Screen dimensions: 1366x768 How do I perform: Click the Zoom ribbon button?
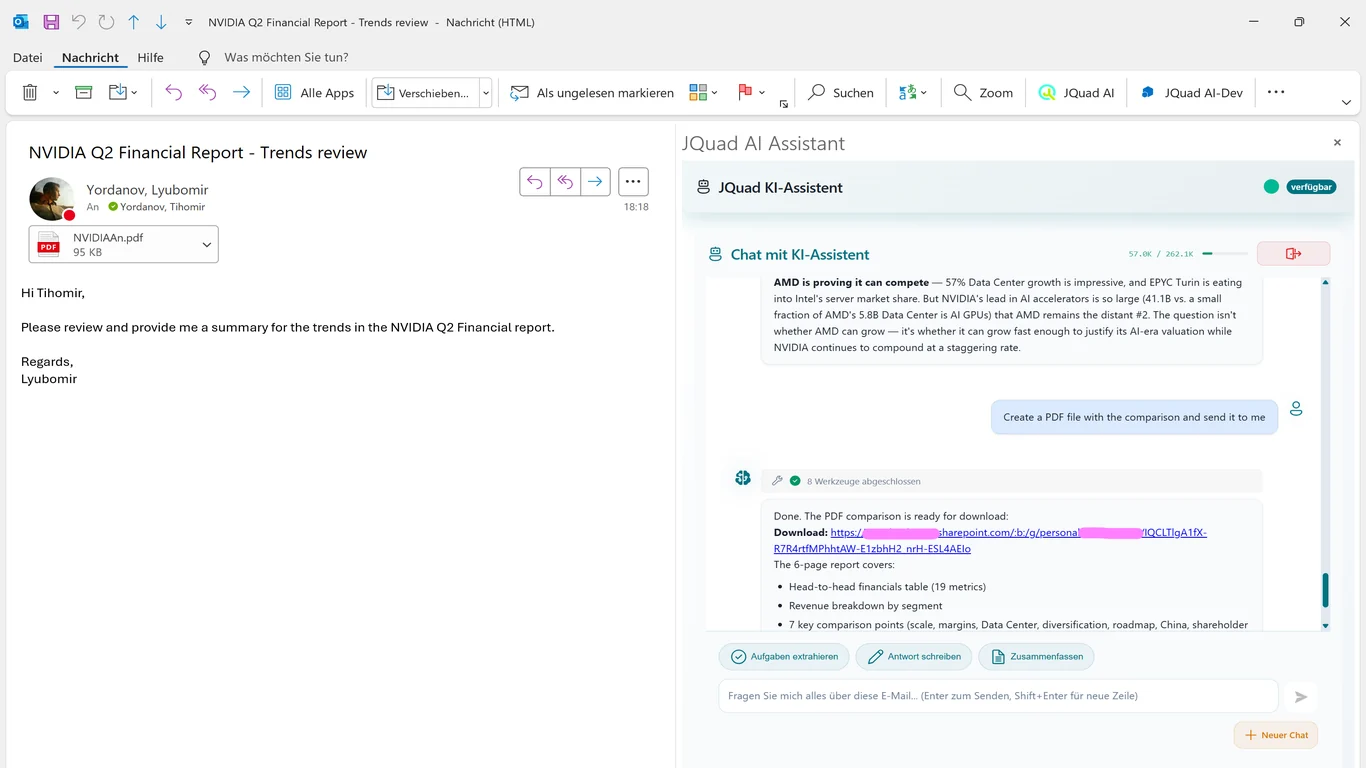(983, 92)
